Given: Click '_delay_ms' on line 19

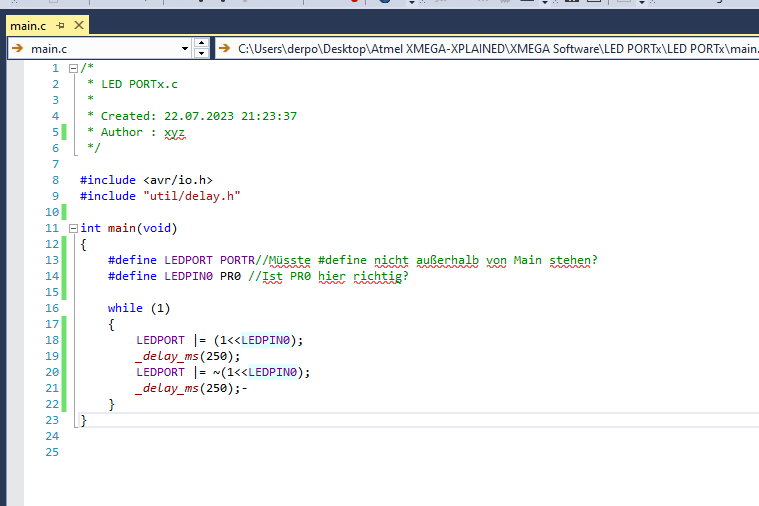Looking at the screenshot, I should coord(167,356).
